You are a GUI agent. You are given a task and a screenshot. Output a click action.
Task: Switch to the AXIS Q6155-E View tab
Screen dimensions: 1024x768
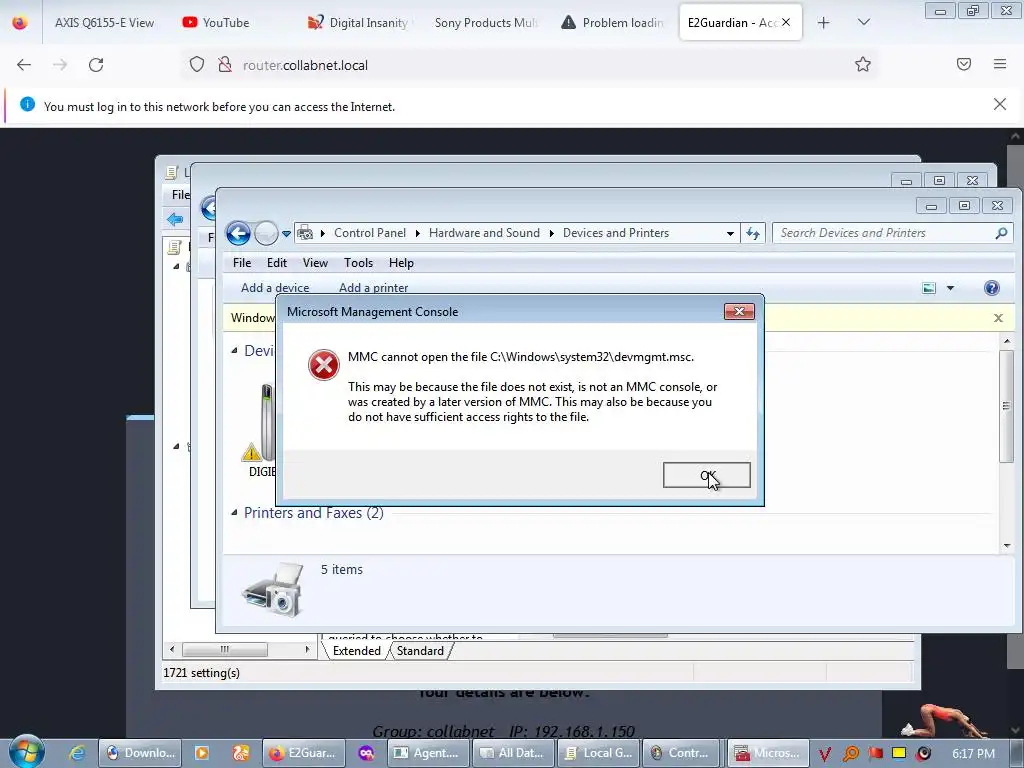point(104,23)
